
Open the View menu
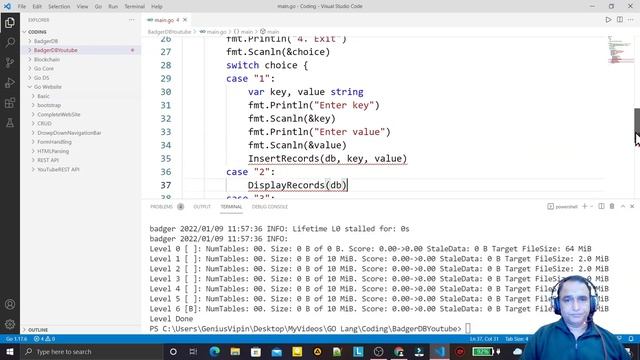coord(82,7)
